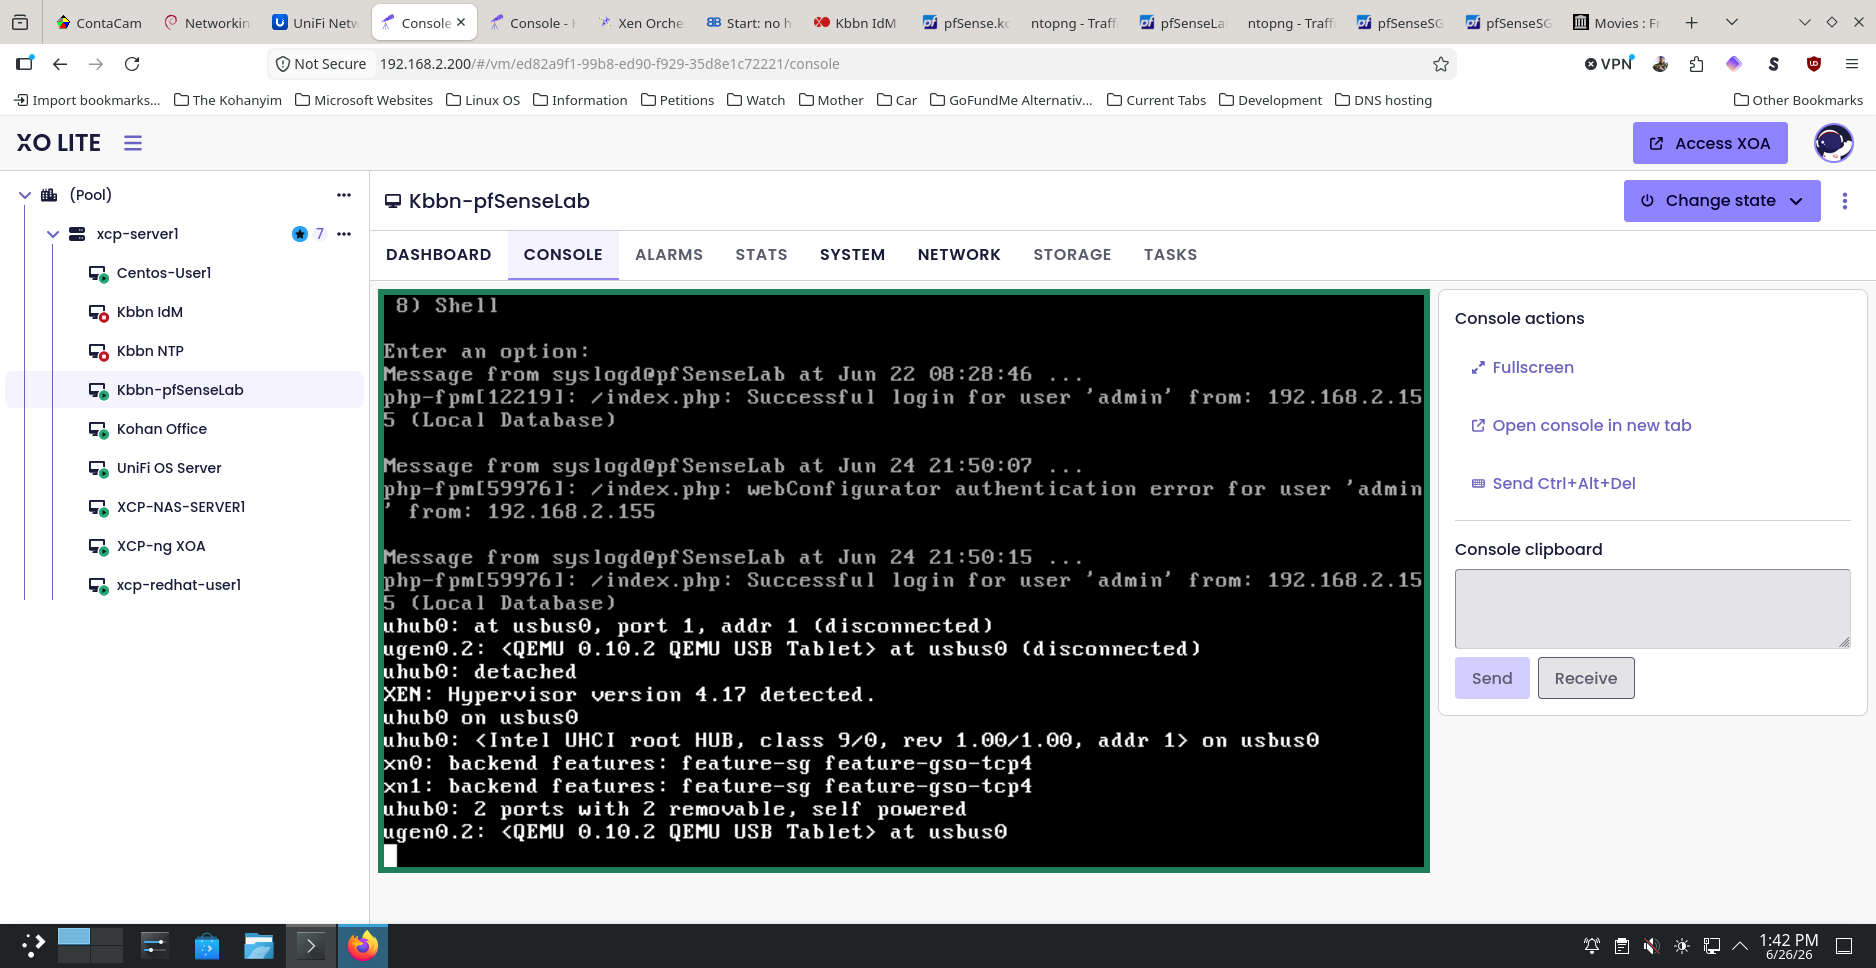Click the Fullscreen console action
This screenshot has height=968, width=1876.
point(1522,368)
